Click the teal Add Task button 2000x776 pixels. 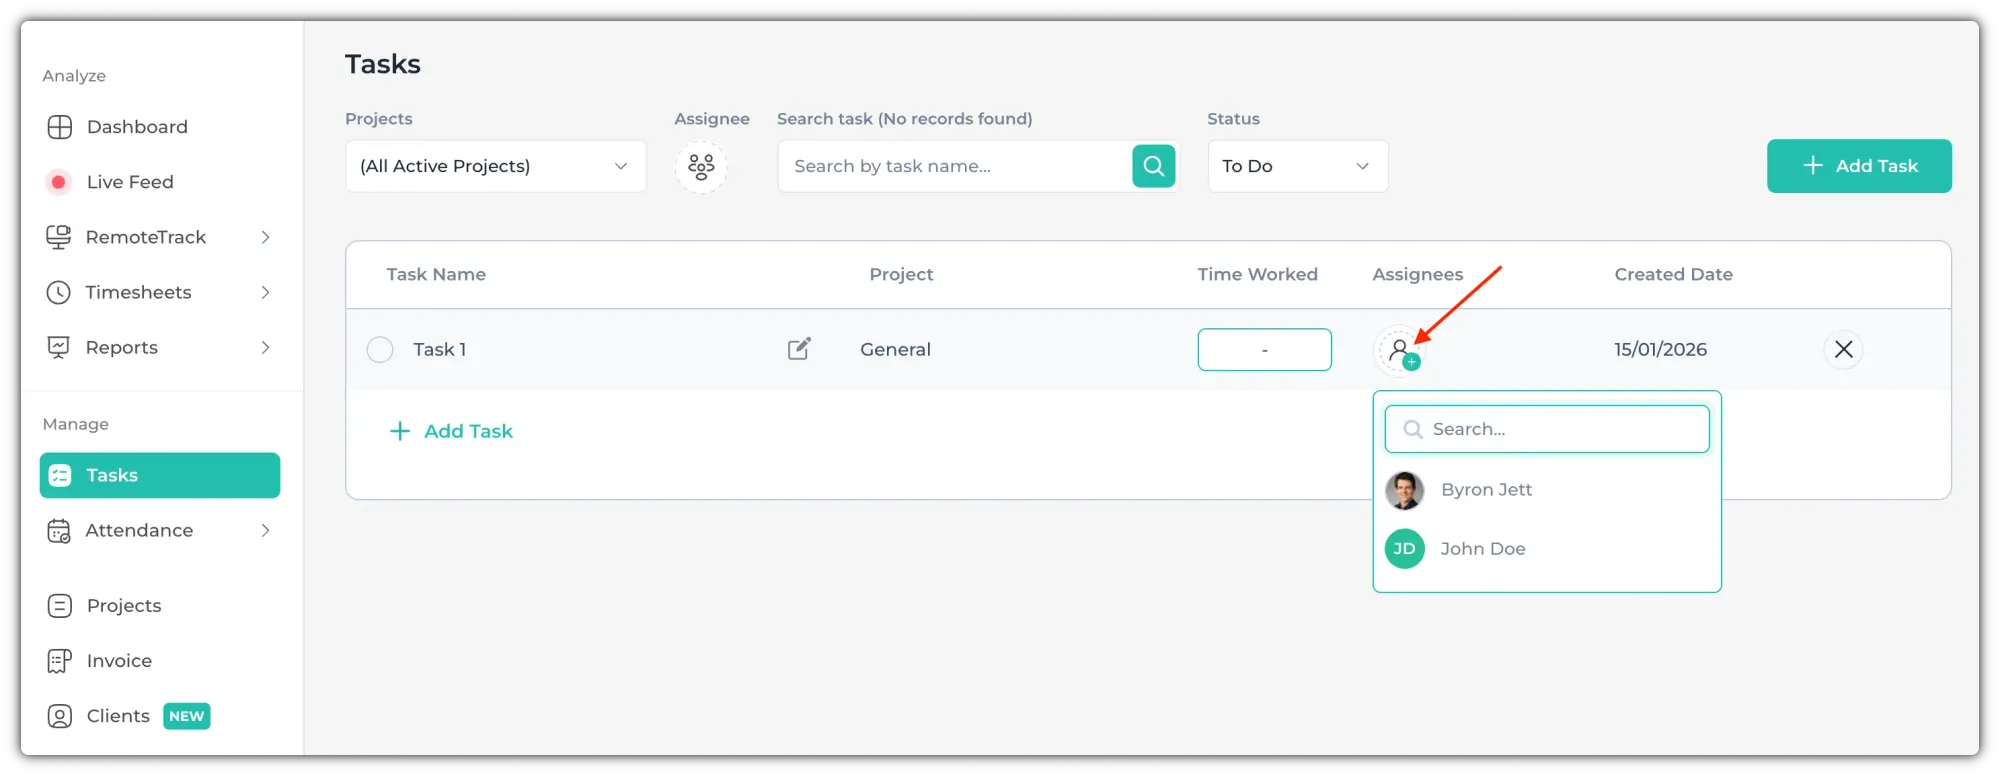click(1858, 166)
